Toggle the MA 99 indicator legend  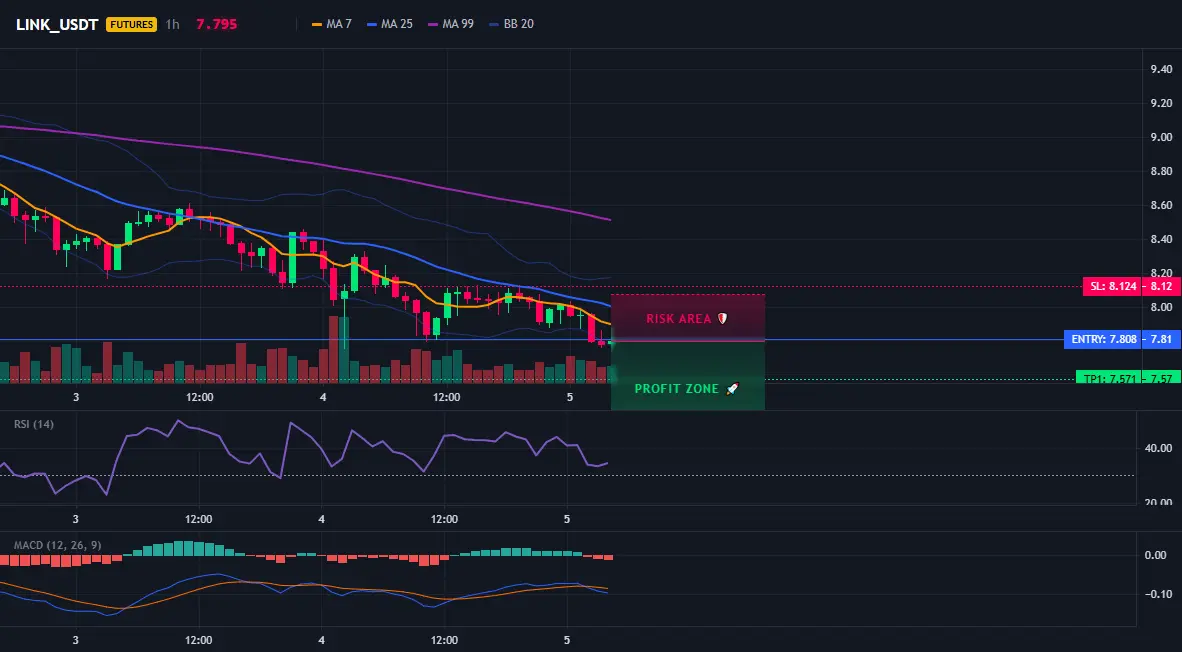coord(451,24)
